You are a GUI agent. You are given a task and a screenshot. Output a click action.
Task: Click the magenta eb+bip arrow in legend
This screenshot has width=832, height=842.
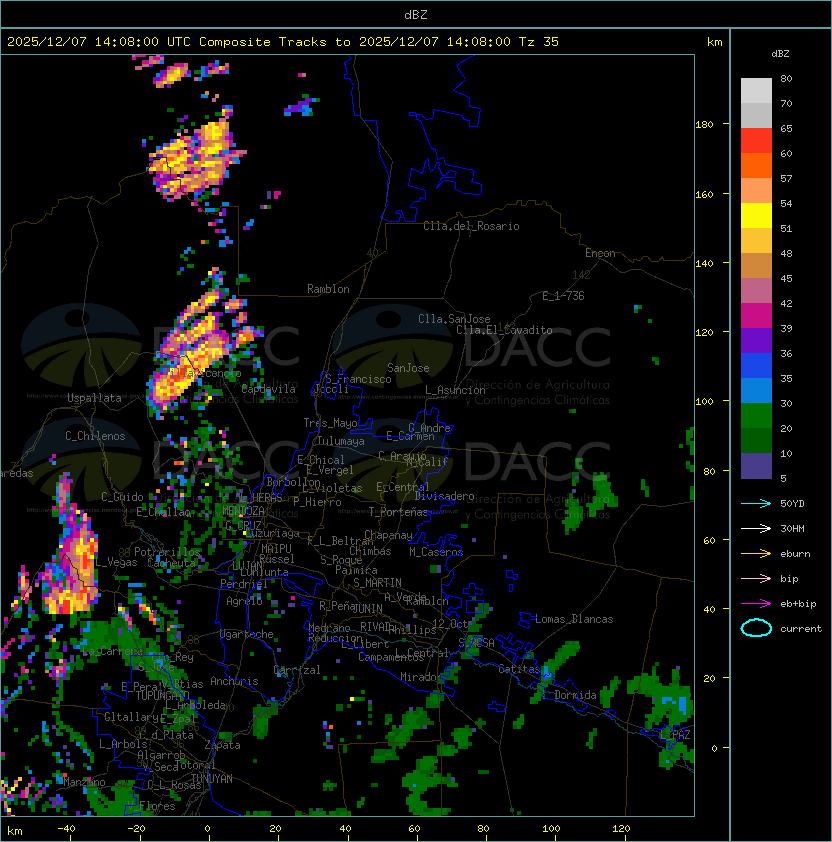756,604
